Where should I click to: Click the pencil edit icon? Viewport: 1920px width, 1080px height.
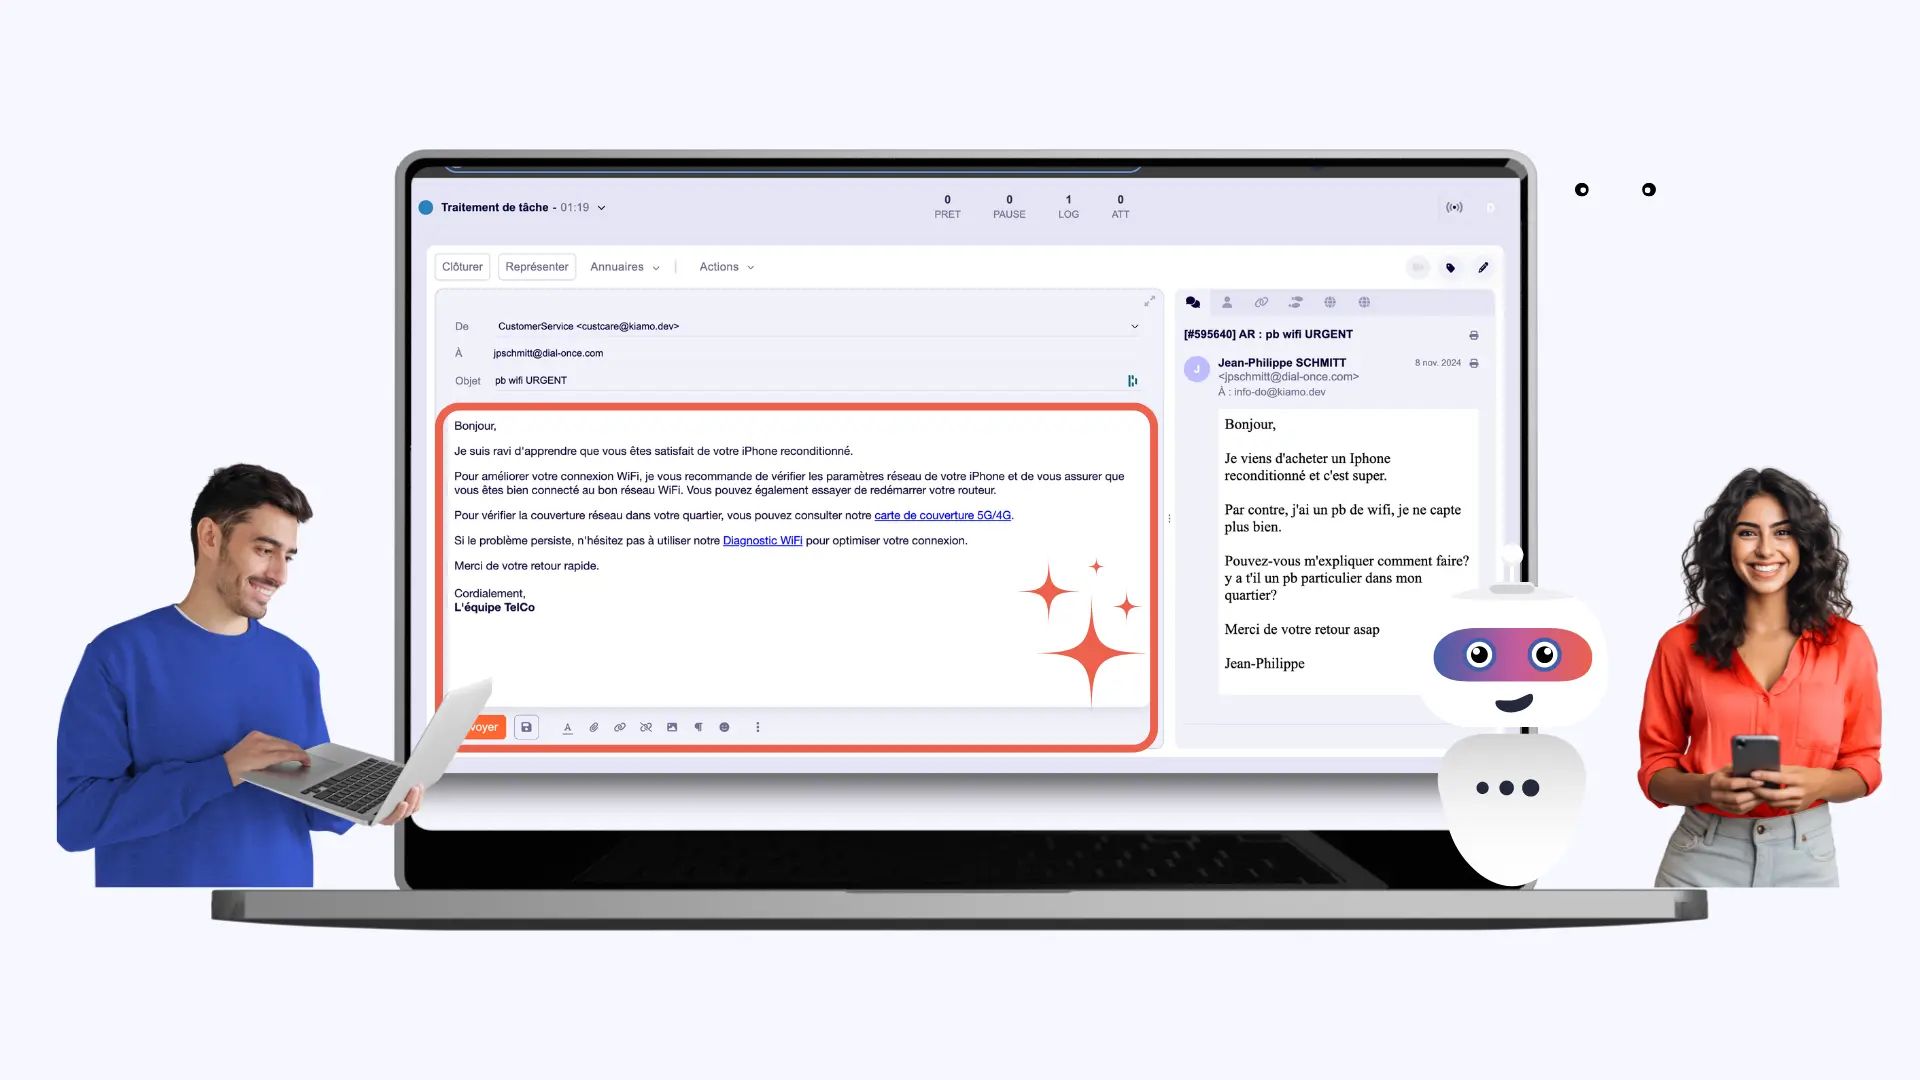point(1483,267)
